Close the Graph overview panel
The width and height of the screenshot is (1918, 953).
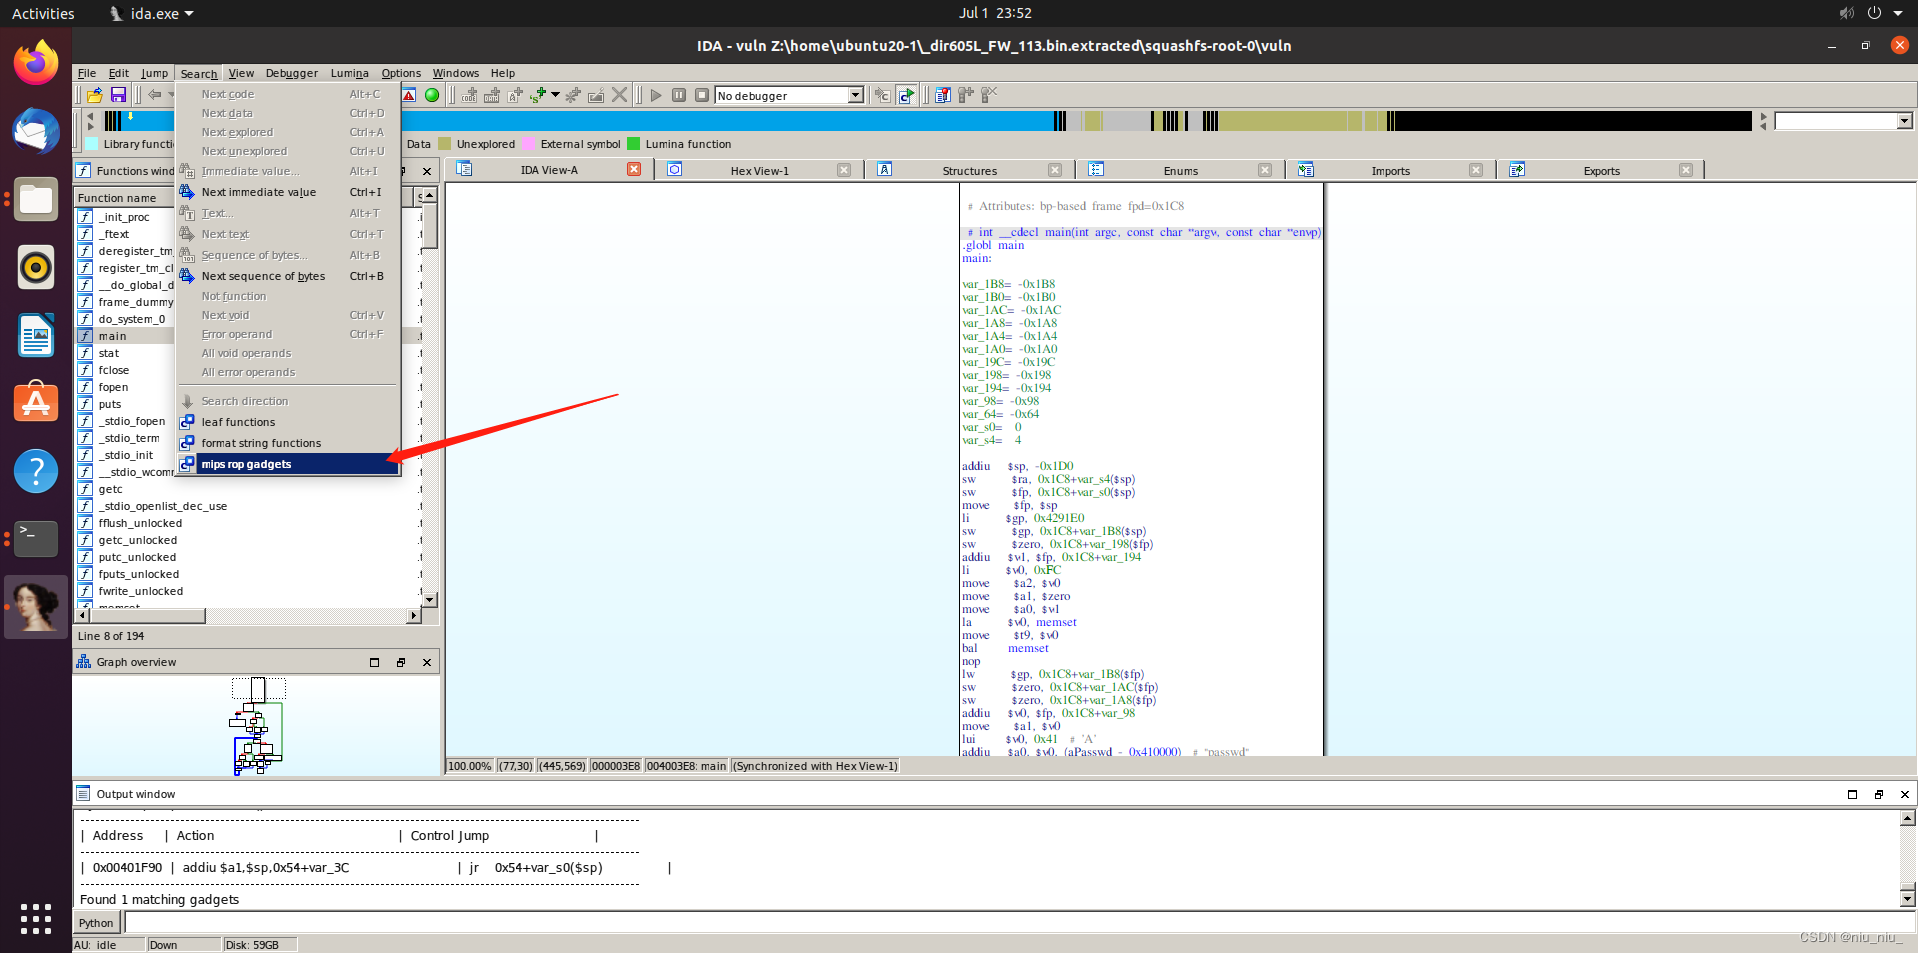427,662
